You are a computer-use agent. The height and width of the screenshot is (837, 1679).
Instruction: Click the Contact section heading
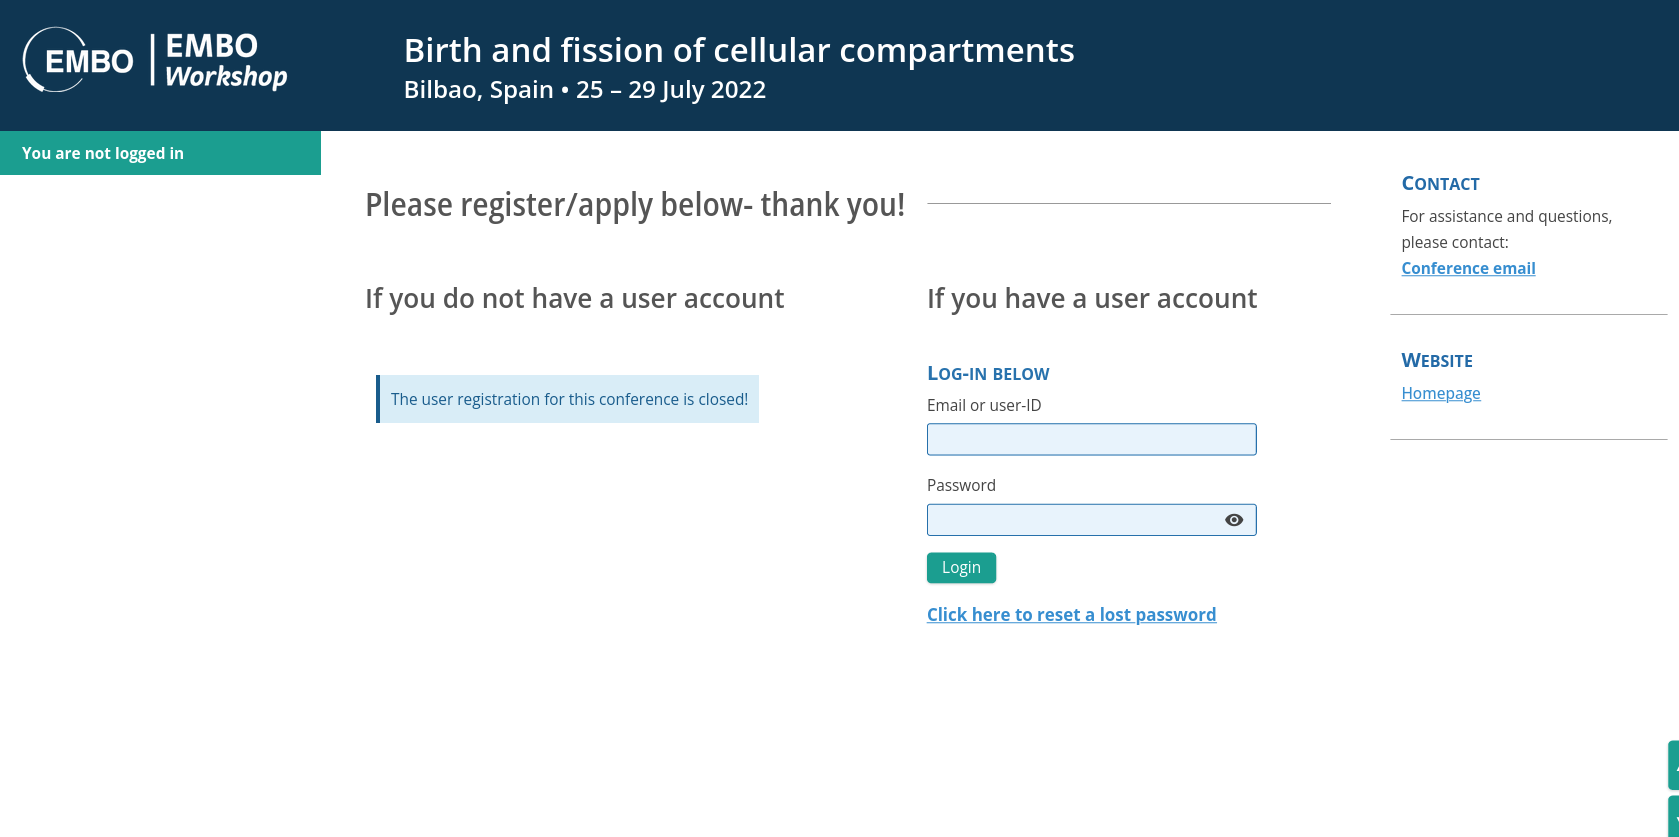point(1439,184)
